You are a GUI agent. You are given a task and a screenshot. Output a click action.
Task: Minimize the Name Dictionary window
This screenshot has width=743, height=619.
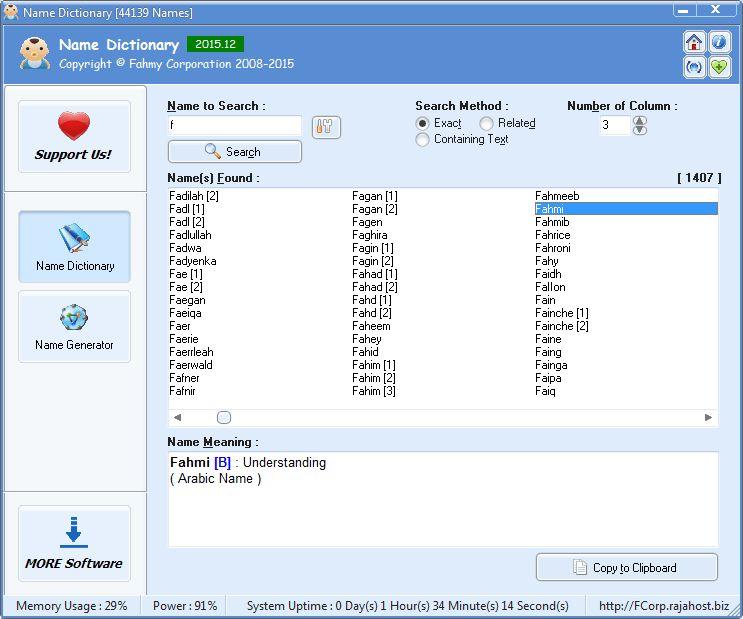click(684, 10)
